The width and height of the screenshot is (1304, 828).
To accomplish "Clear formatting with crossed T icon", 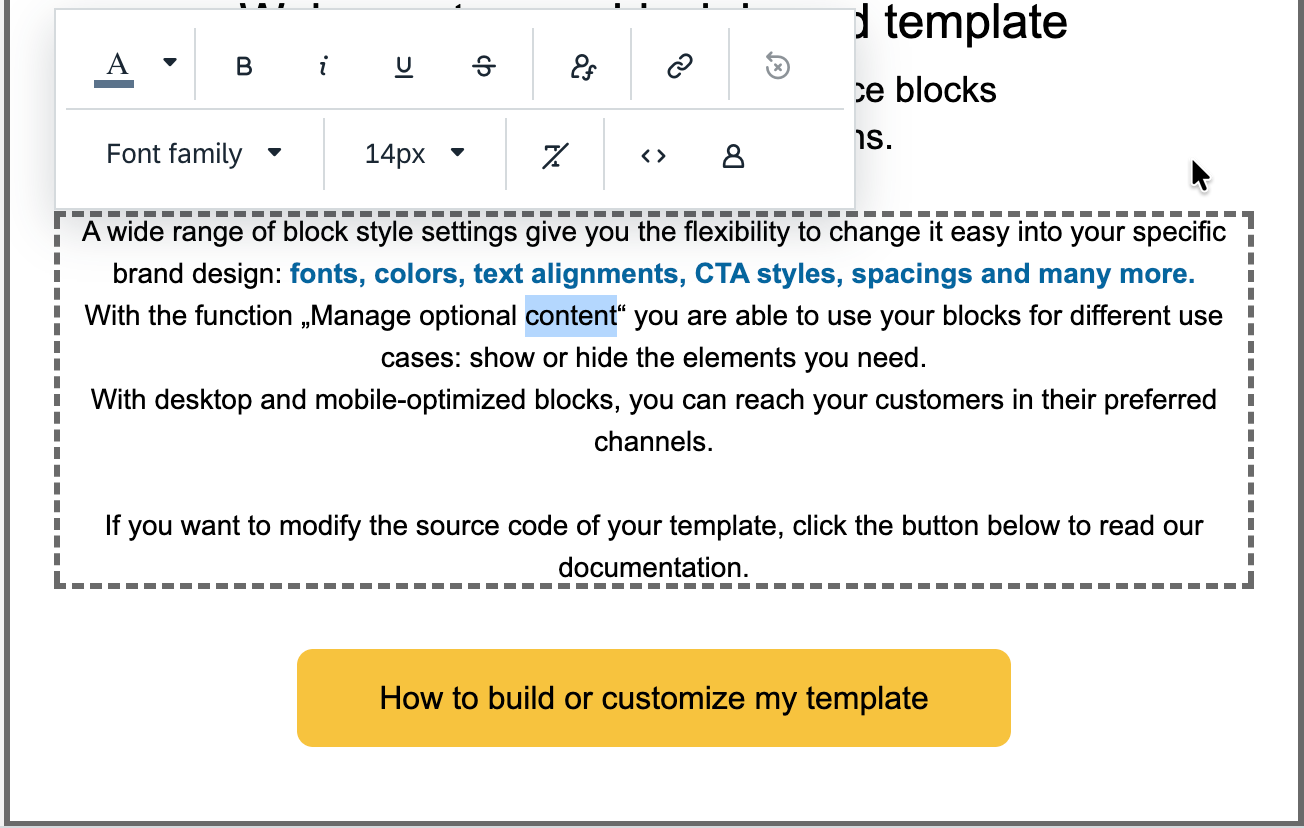I will pyautogui.click(x=555, y=155).
